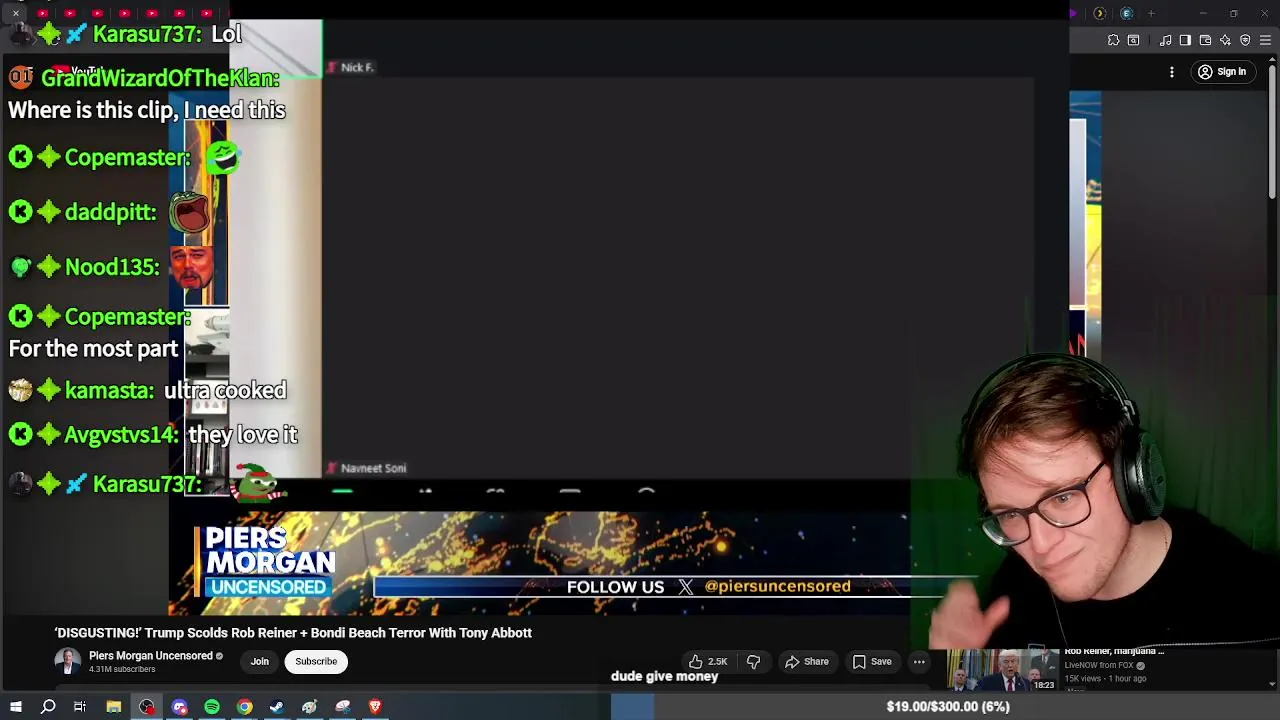
Task: Click the Navneet Soni participant label
Action: click(373, 468)
